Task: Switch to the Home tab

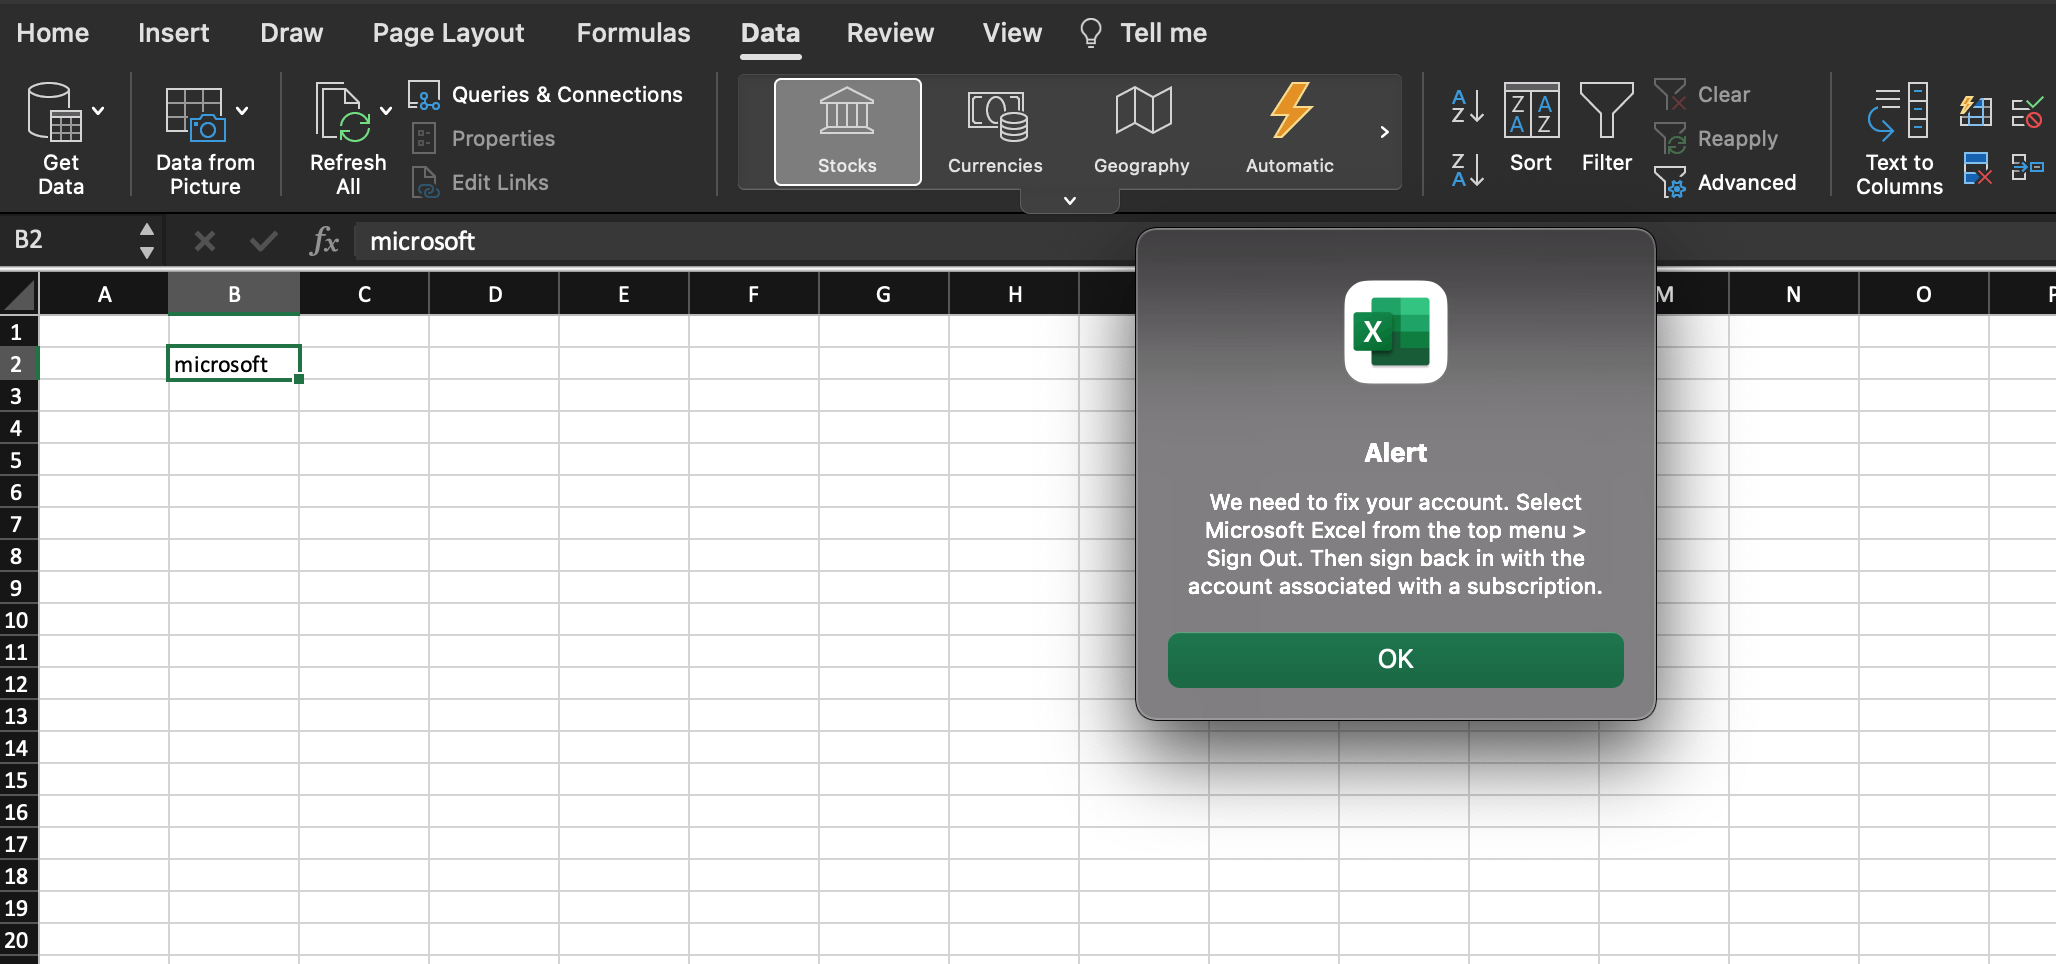Action: pyautogui.click(x=53, y=33)
